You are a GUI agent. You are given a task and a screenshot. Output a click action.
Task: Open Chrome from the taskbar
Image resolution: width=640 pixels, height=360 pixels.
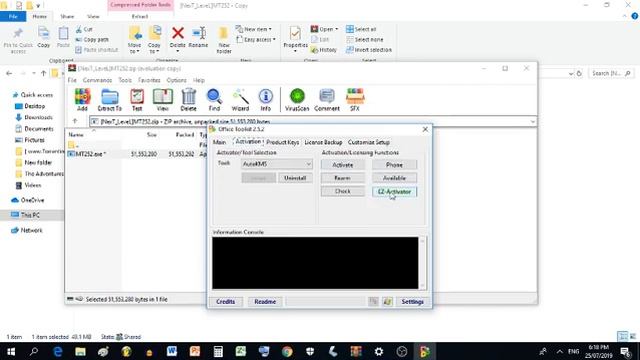click(x=287, y=351)
